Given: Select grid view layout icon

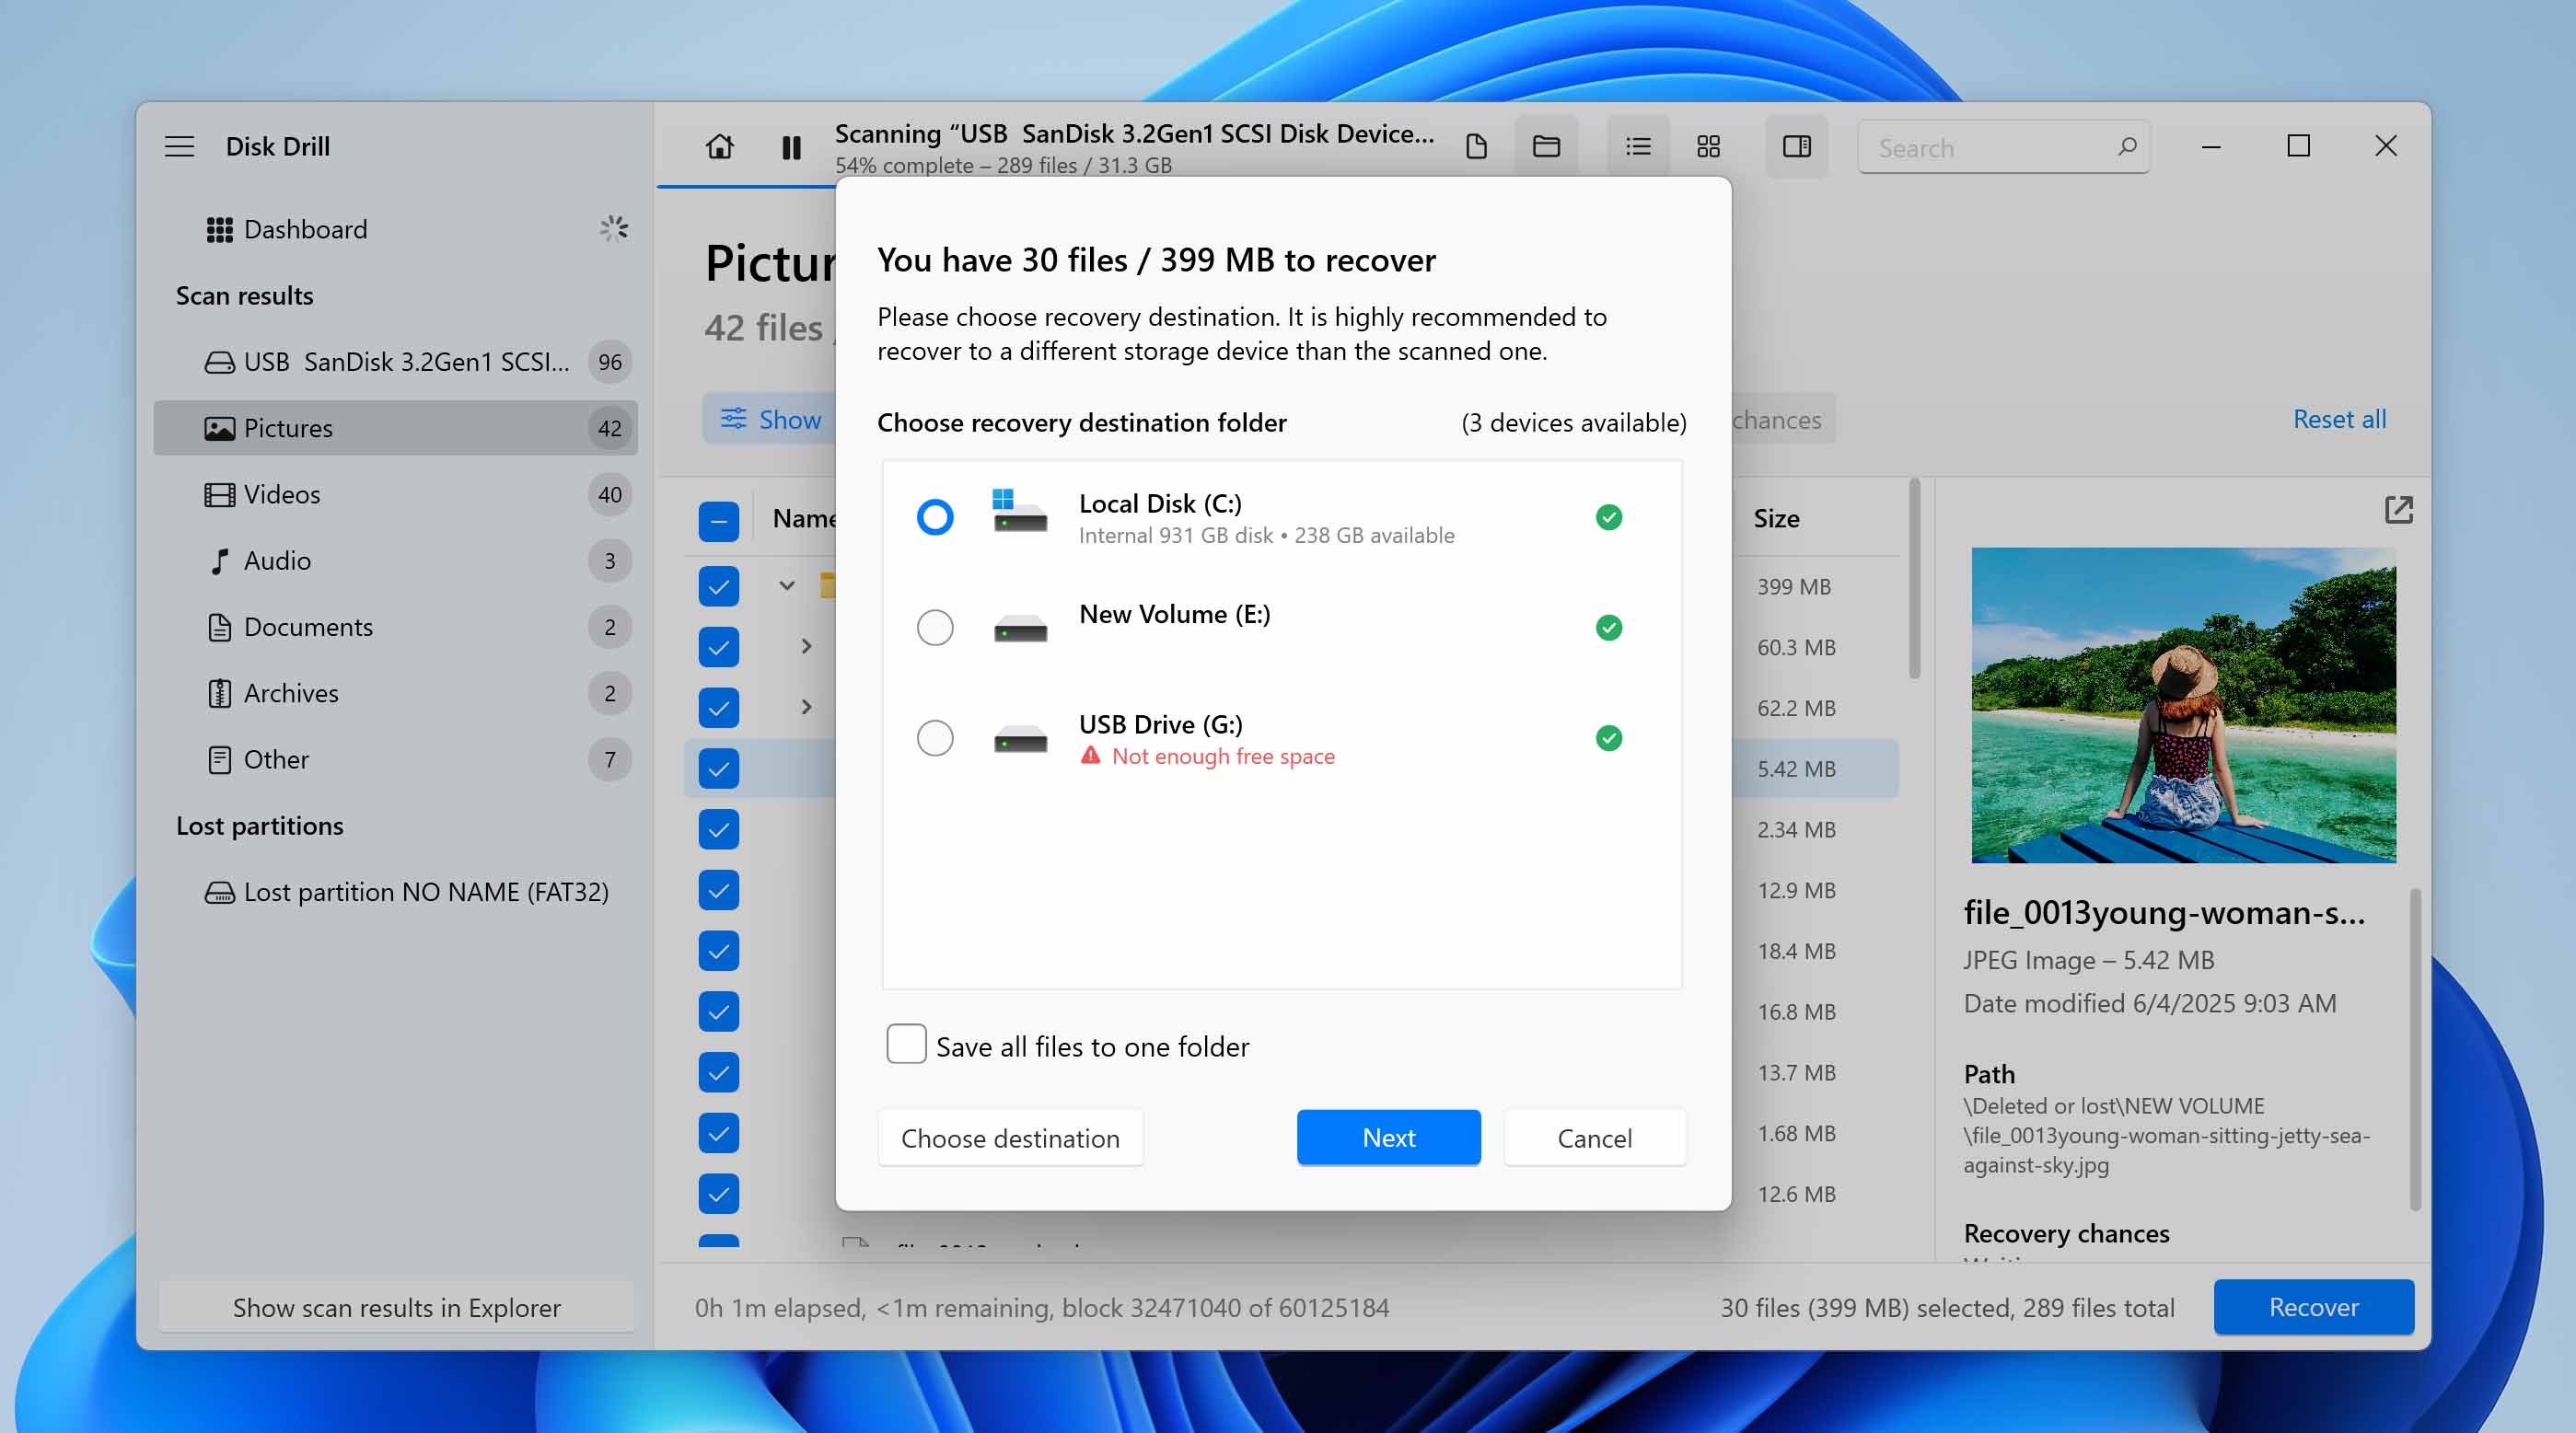Looking at the screenshot, I should (x=1709, y=147).
